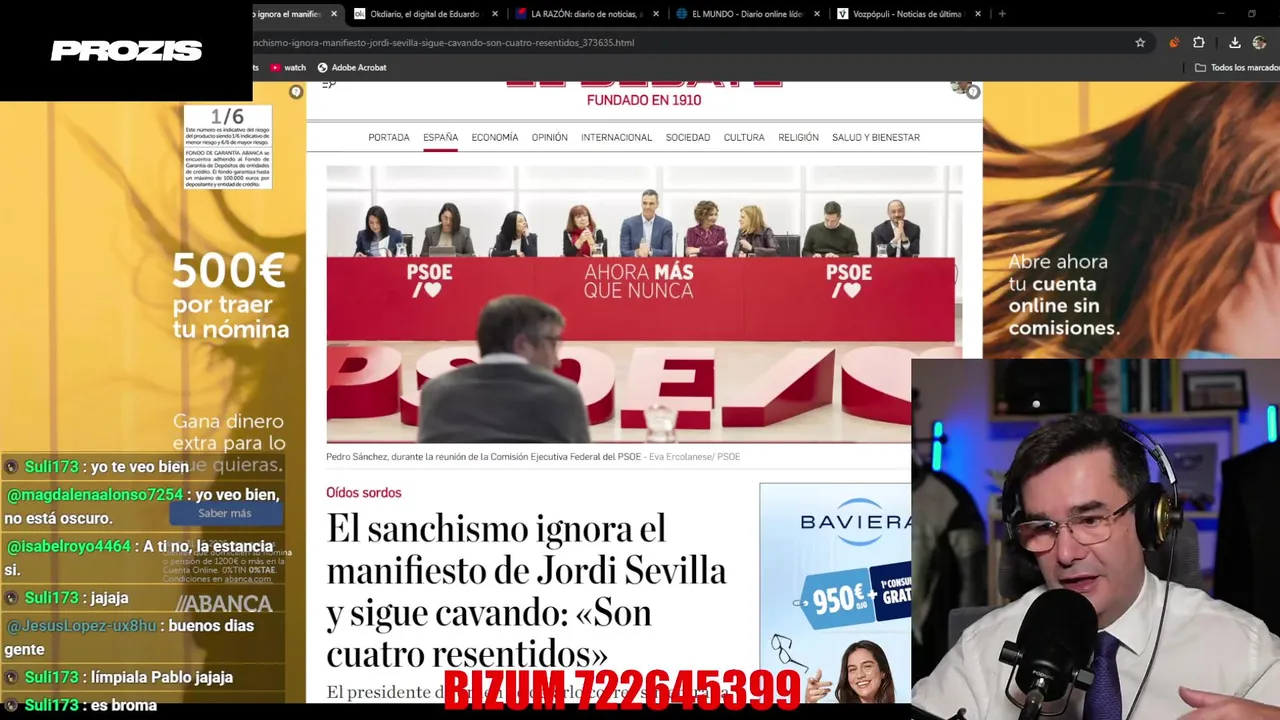Close the Vozpópuli tab
Screen dimensions: 1280x720
(x=978, y=14)
